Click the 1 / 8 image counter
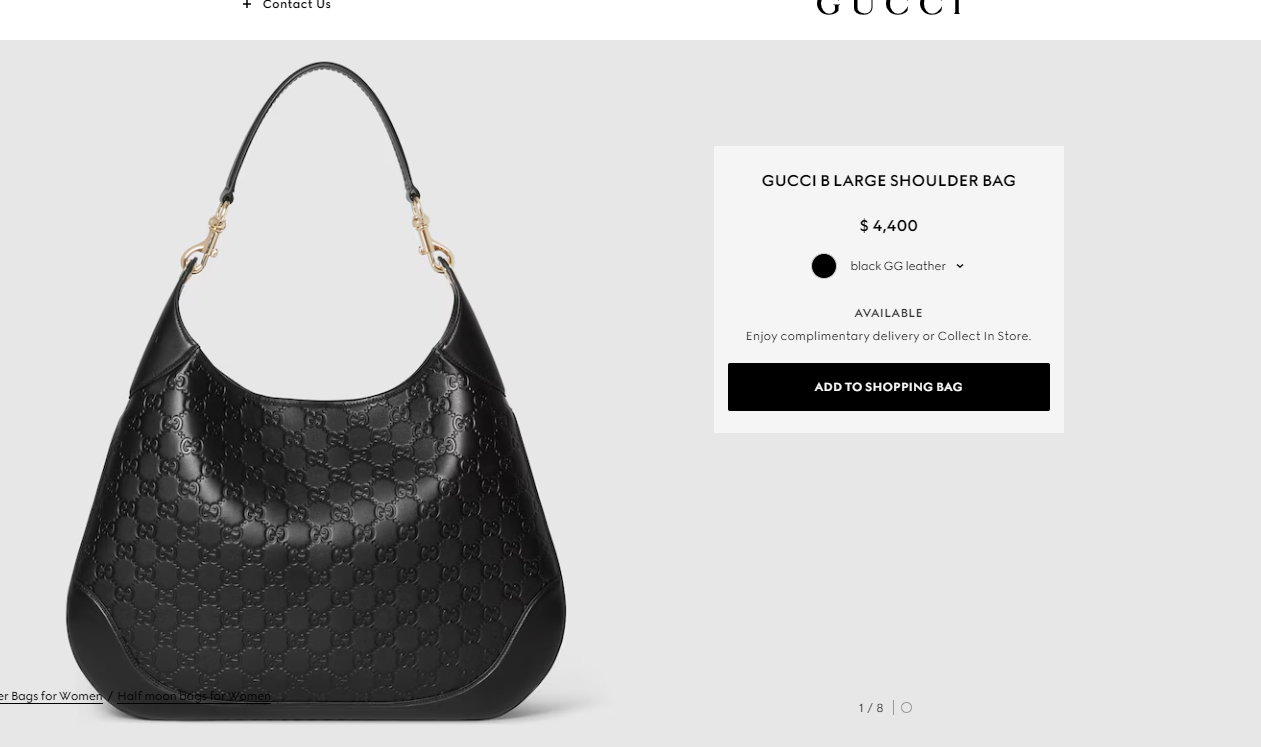Screen dimensions: 1261x747 click(871, 708)
